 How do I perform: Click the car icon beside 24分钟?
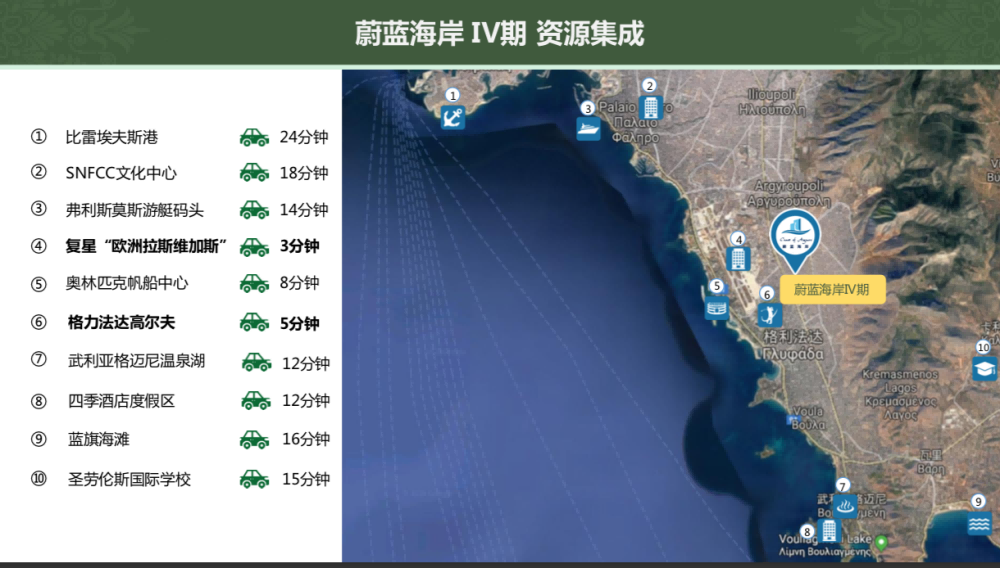coord(254,137)
